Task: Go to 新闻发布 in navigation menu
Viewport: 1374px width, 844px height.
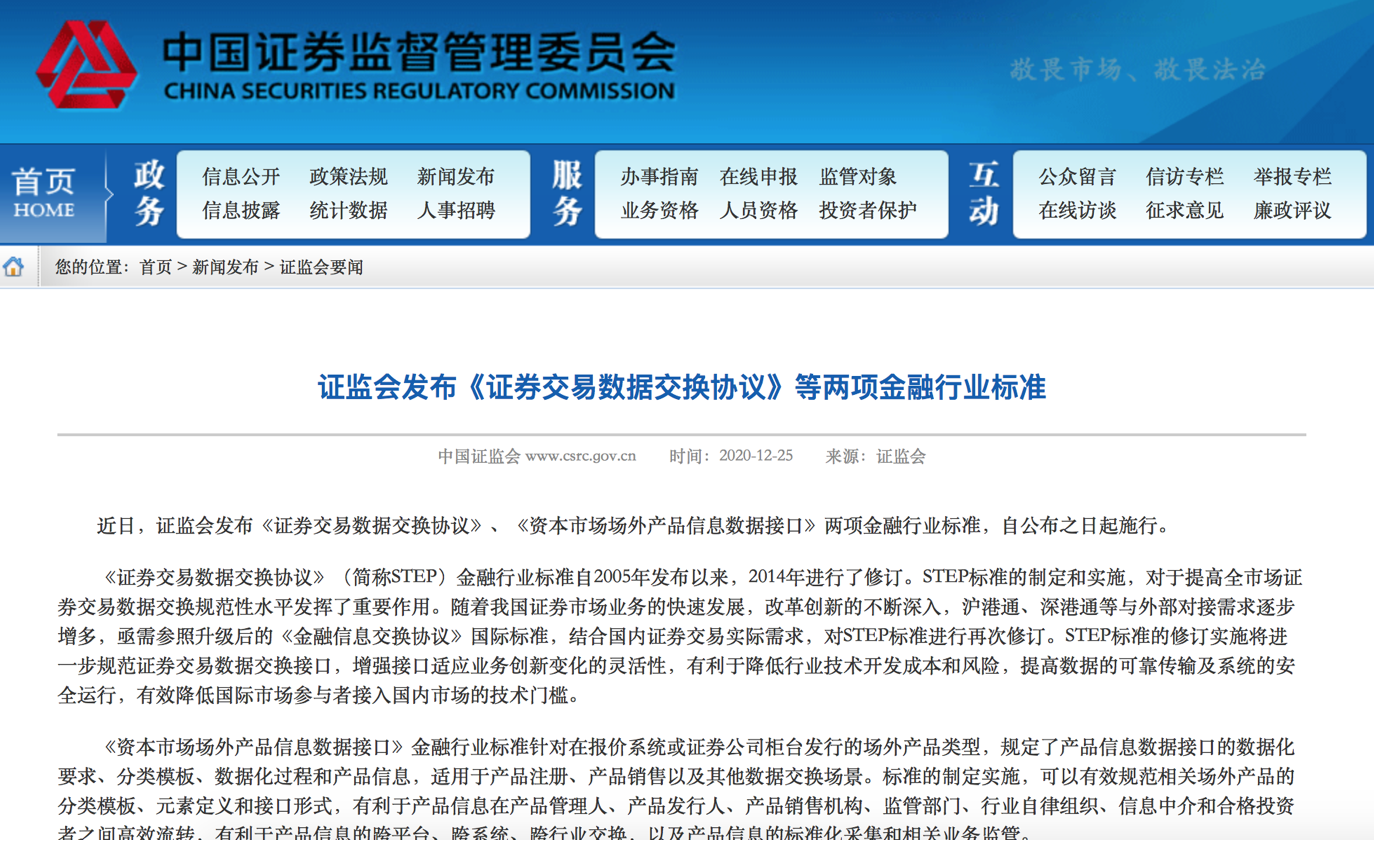Action: click(456, 177)
